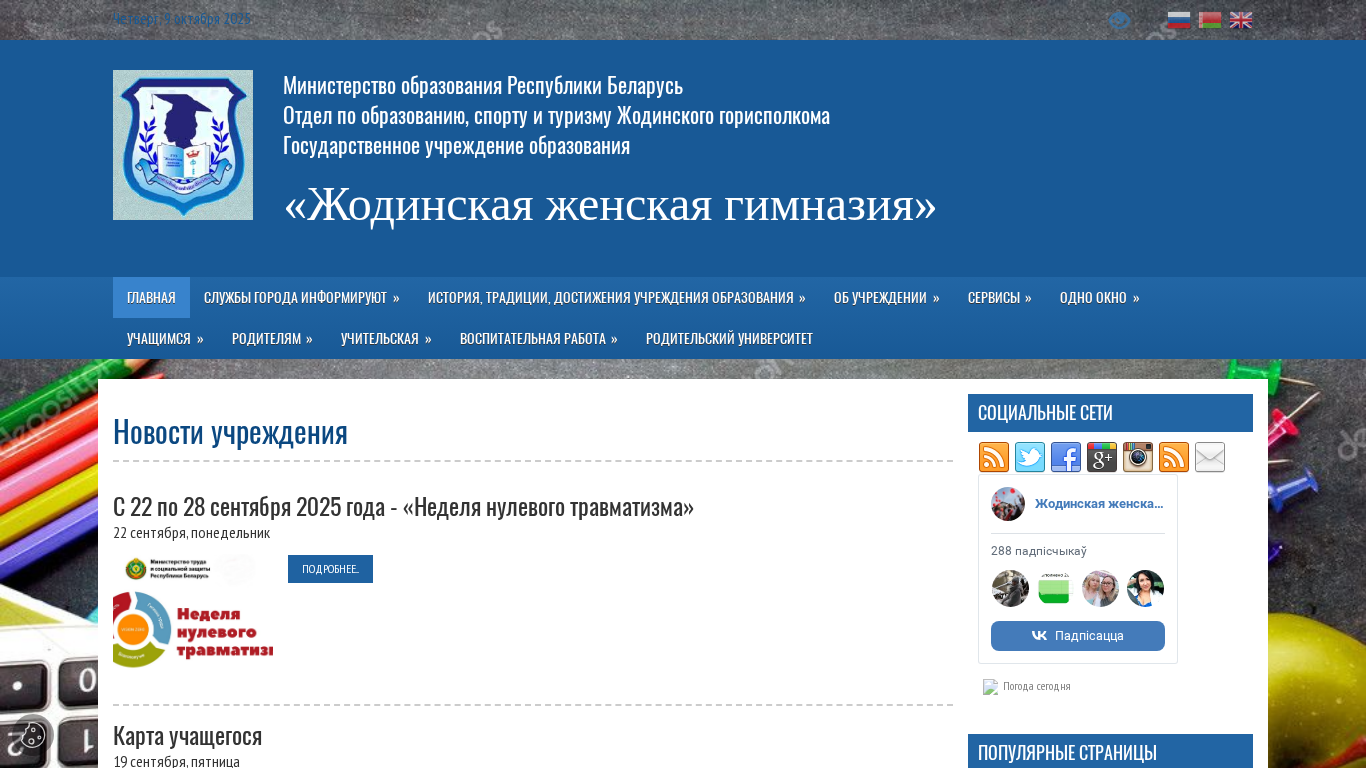The width and height of the screenshot is (1366, 768).
Task: Open the «Неделя нулевого травматизма» news headline
Action: pos(403,507)
